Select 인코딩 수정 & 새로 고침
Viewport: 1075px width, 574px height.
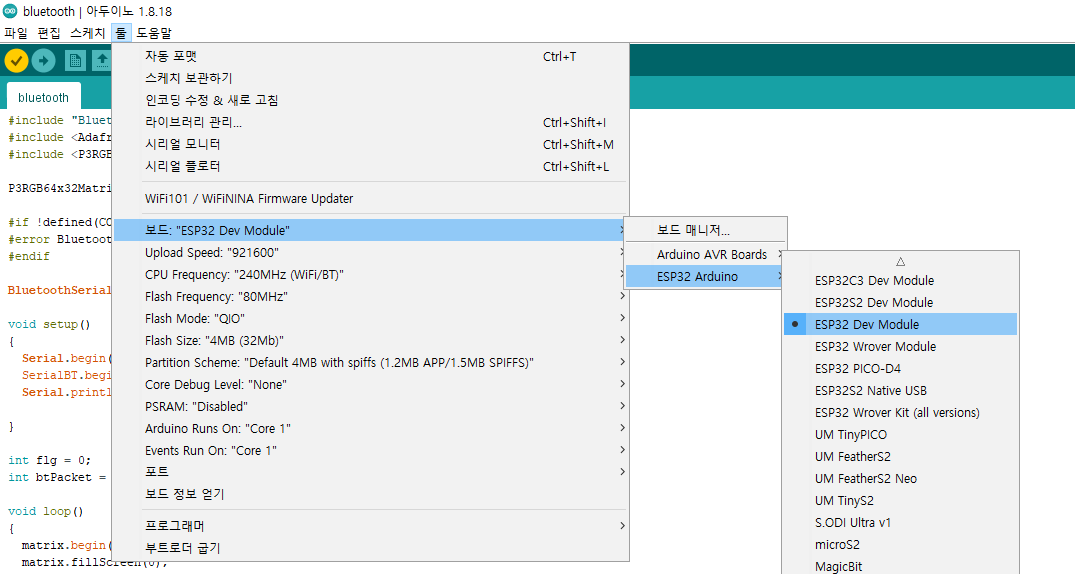tap(370, 100)
